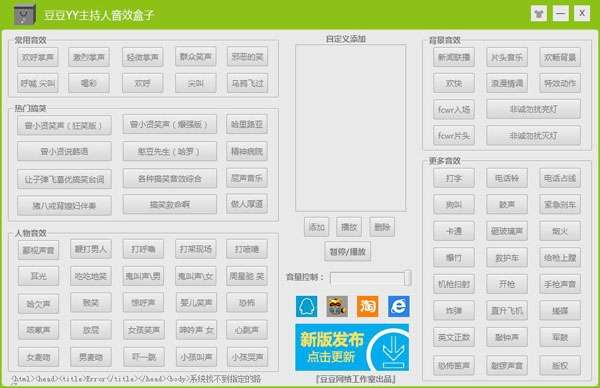Click the app logo in title bar

point(24,14)
